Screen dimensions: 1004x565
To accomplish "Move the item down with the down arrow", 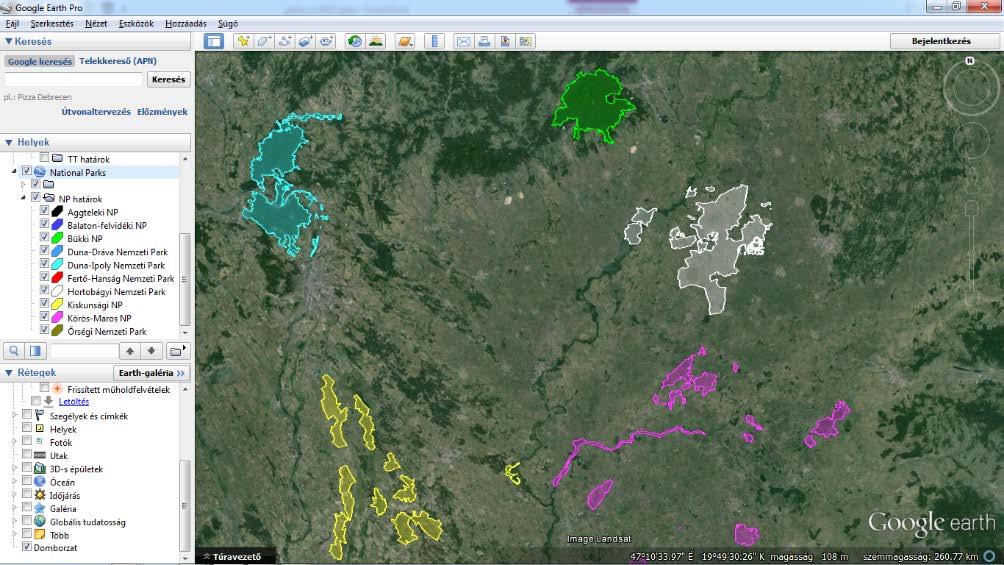I will (x=151, y=351).
